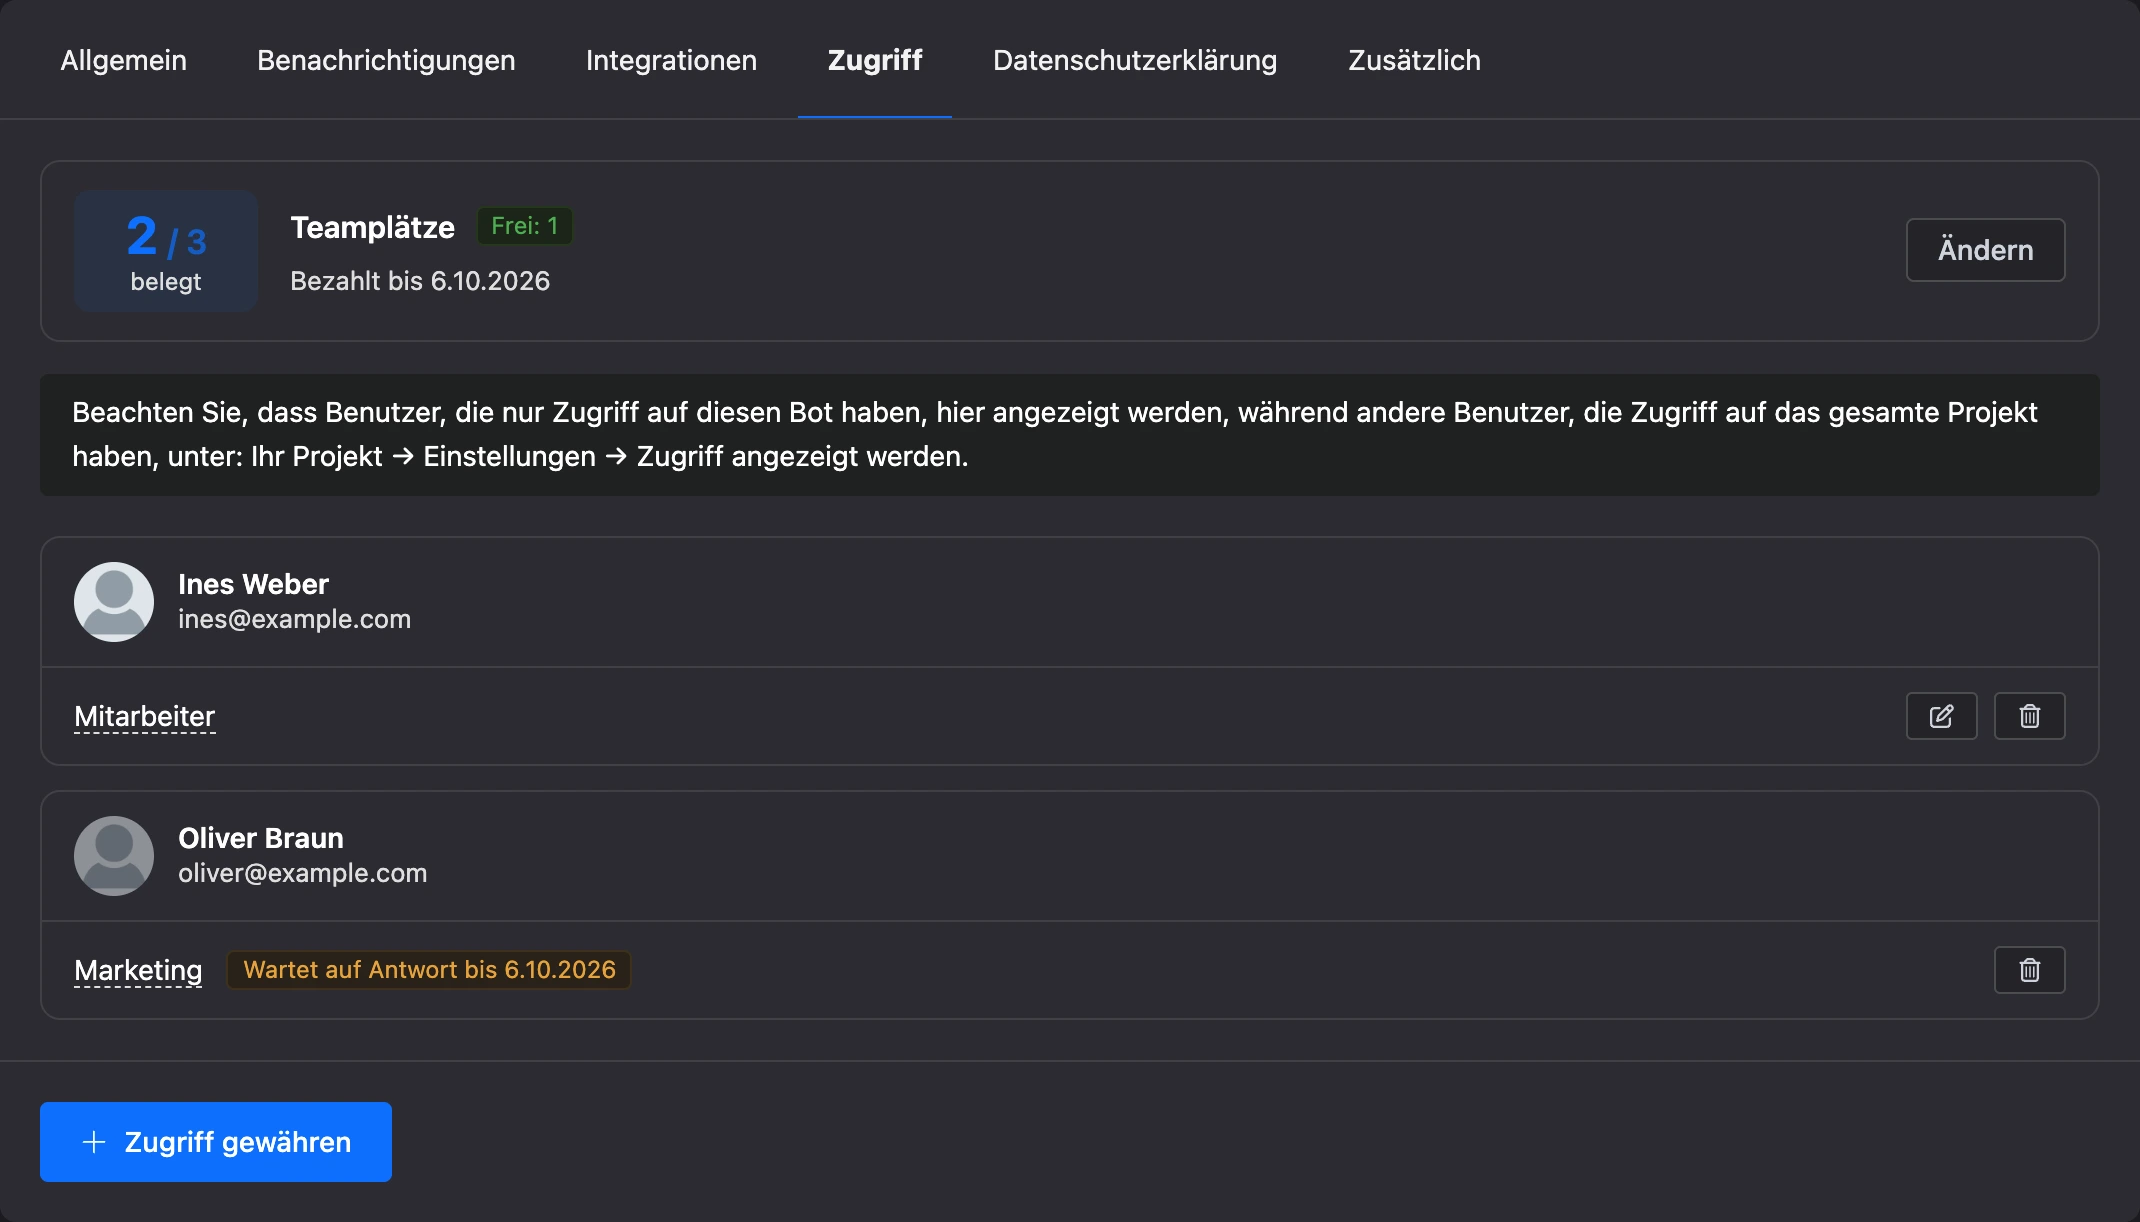This screenshot has width=2140, height=1222.
Task: Click Zugriff gewähren button
Action: (x=216, y=1142)
